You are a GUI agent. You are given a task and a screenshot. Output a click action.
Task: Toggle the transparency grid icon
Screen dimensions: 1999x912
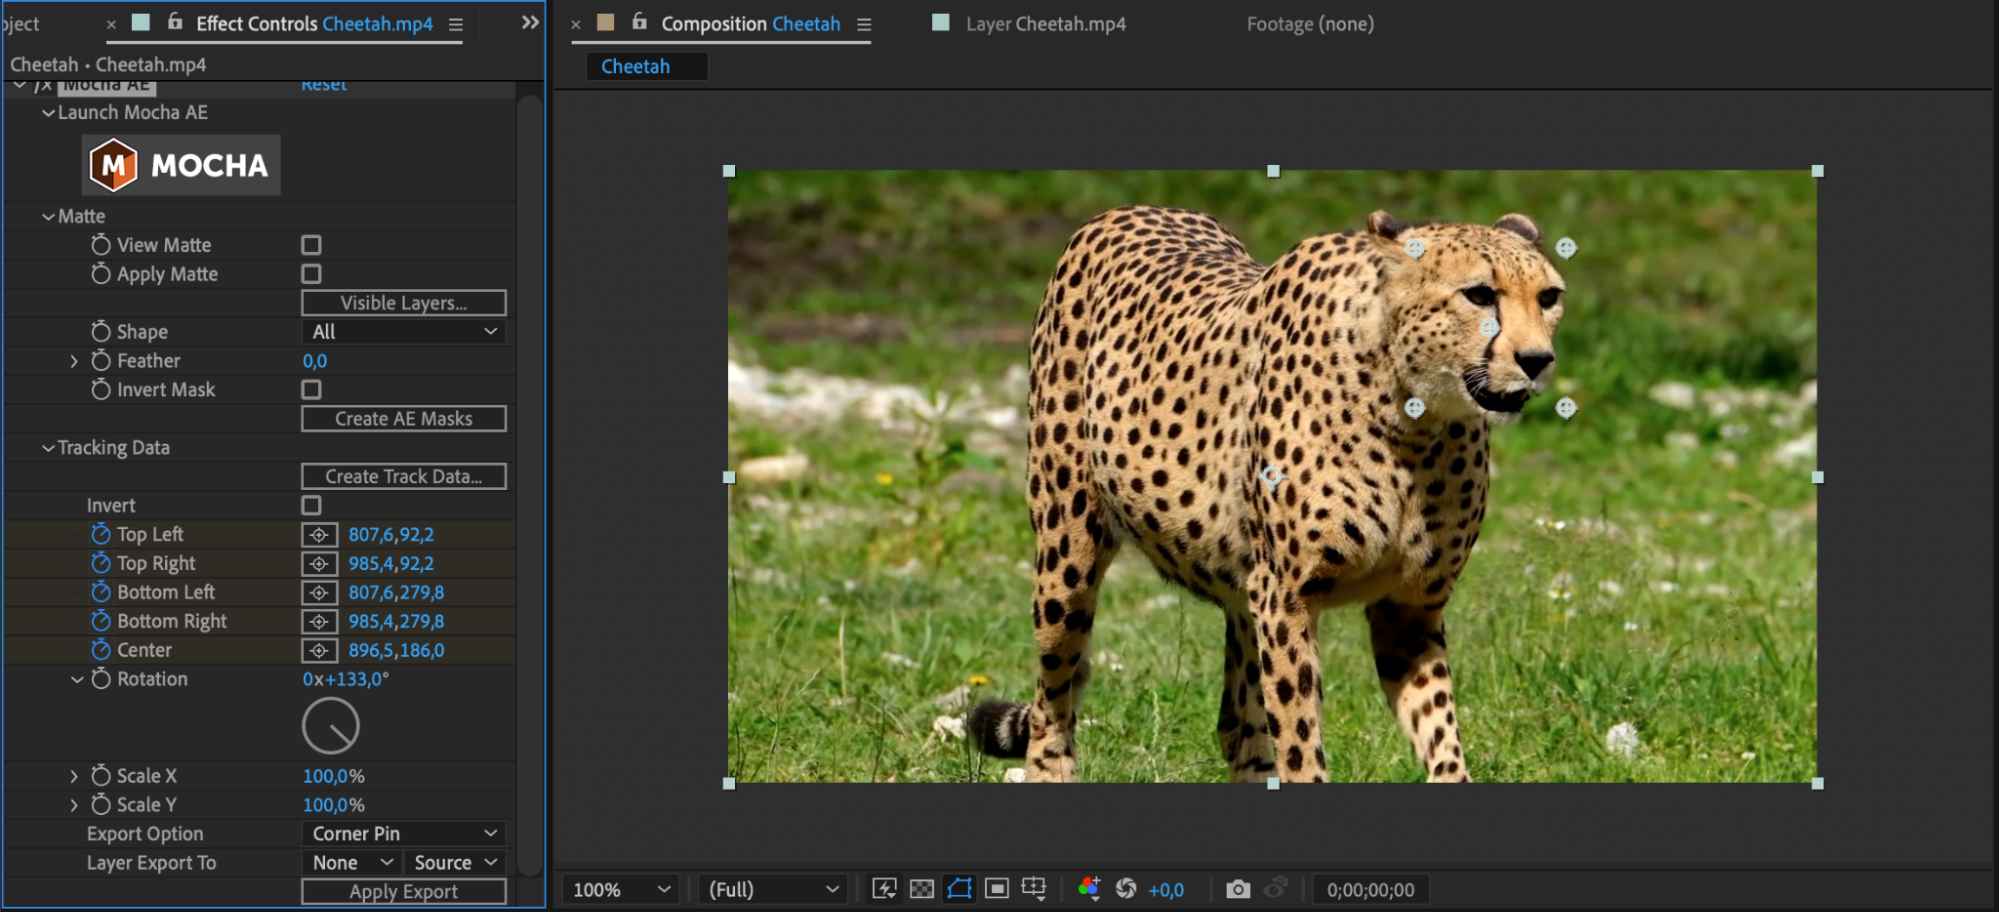point(921,889)
